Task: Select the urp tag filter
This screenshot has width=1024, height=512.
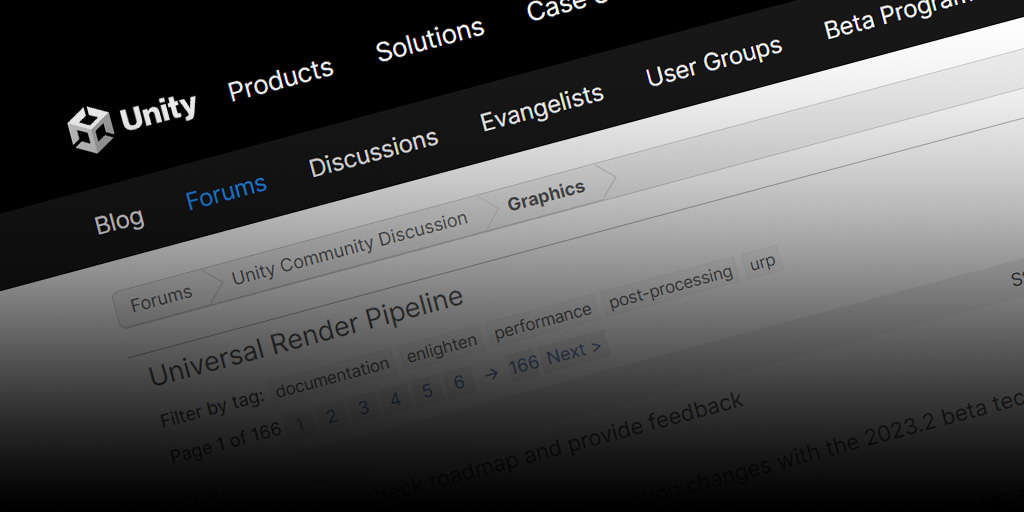Action: (x=762, y=265)
